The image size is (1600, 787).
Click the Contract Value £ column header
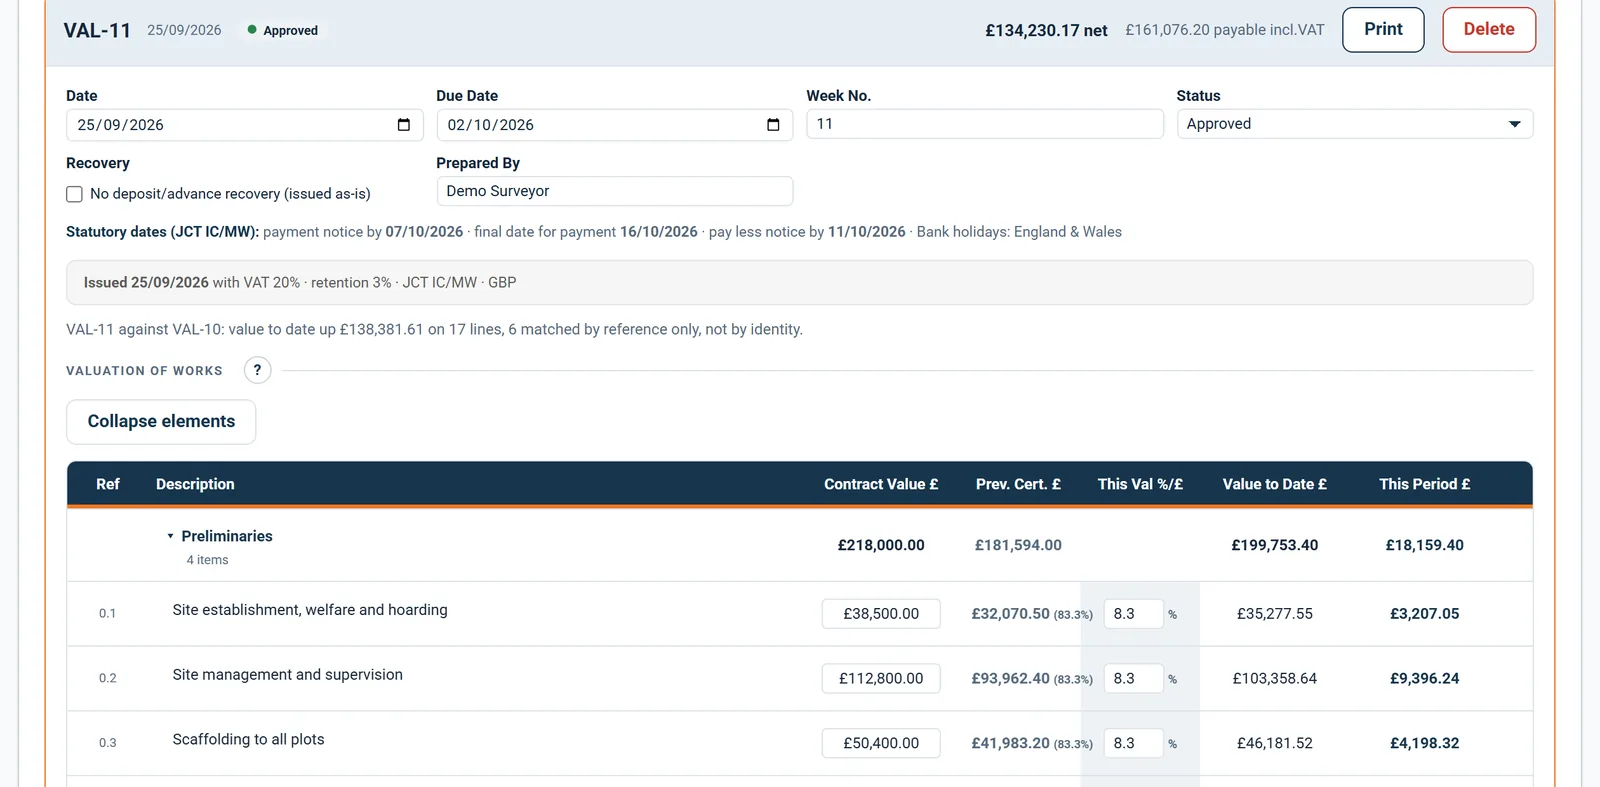(x=881, y=484)
